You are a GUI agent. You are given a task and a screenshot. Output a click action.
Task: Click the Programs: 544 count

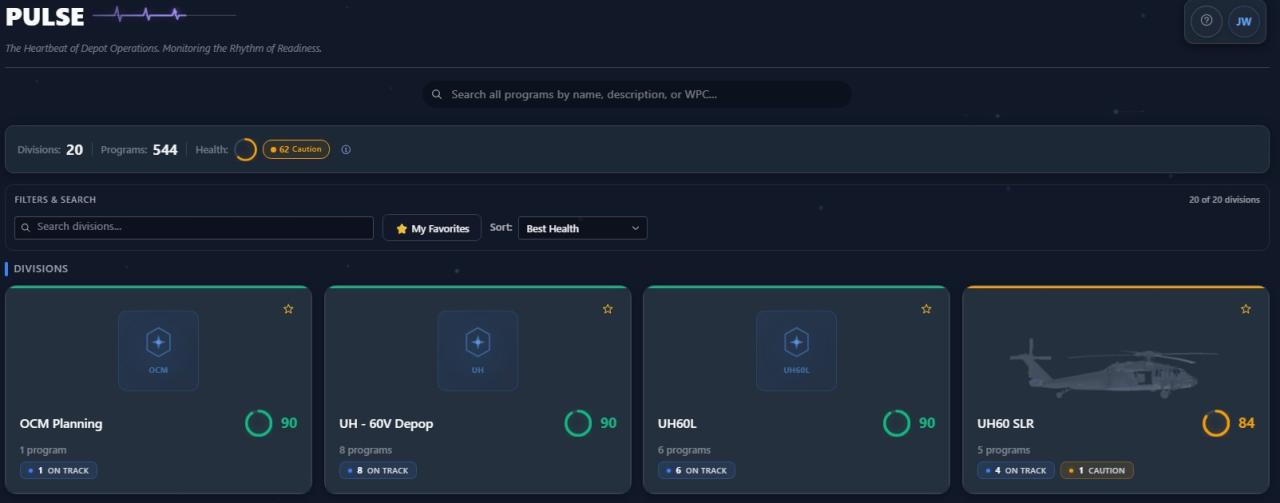click(139, 150)
